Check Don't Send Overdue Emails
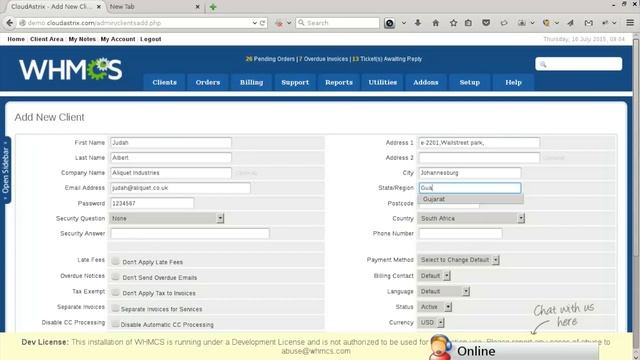 tap(116, 277)
